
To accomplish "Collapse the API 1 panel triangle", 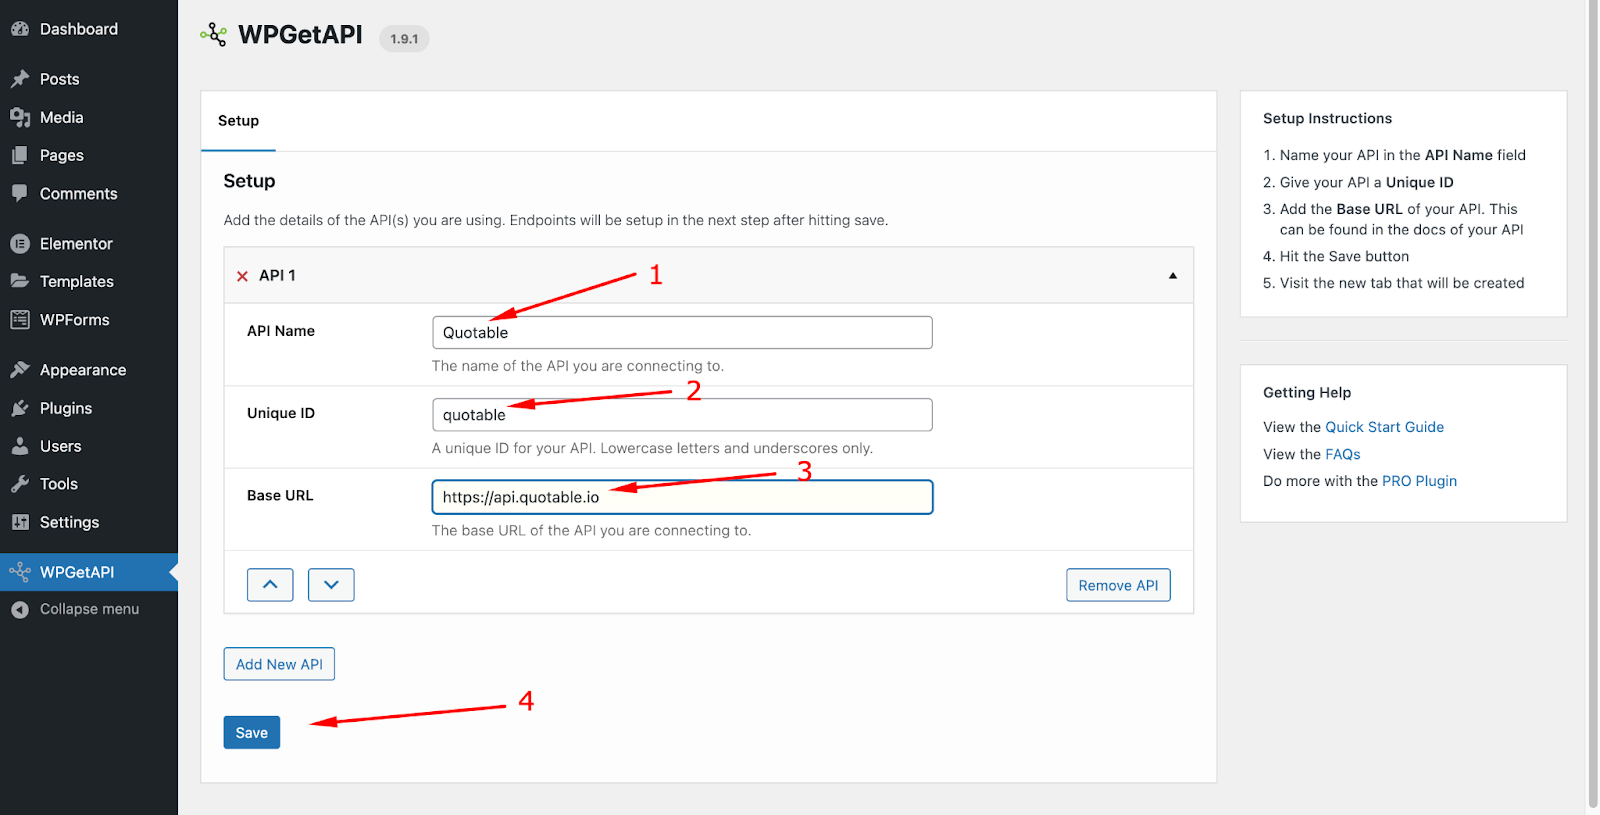I will coord(1173,275).
